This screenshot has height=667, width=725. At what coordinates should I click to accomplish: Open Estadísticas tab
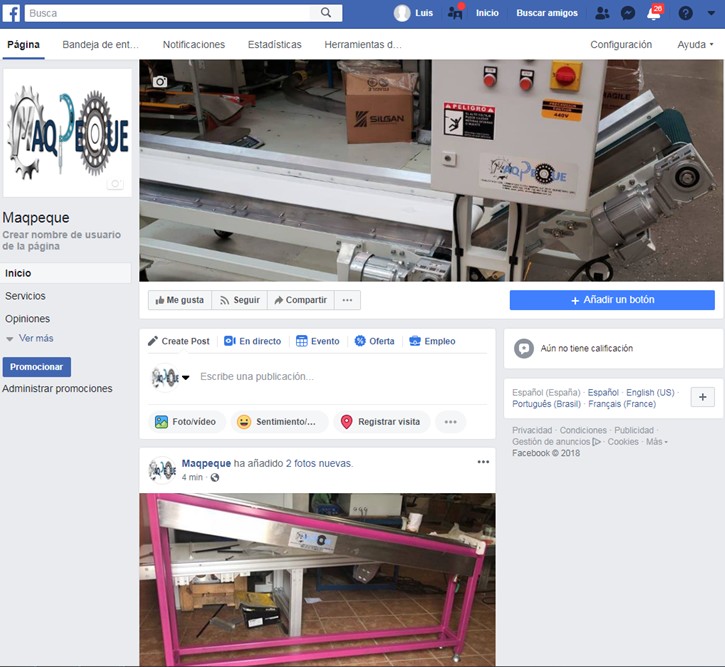(x=275, y=45)
